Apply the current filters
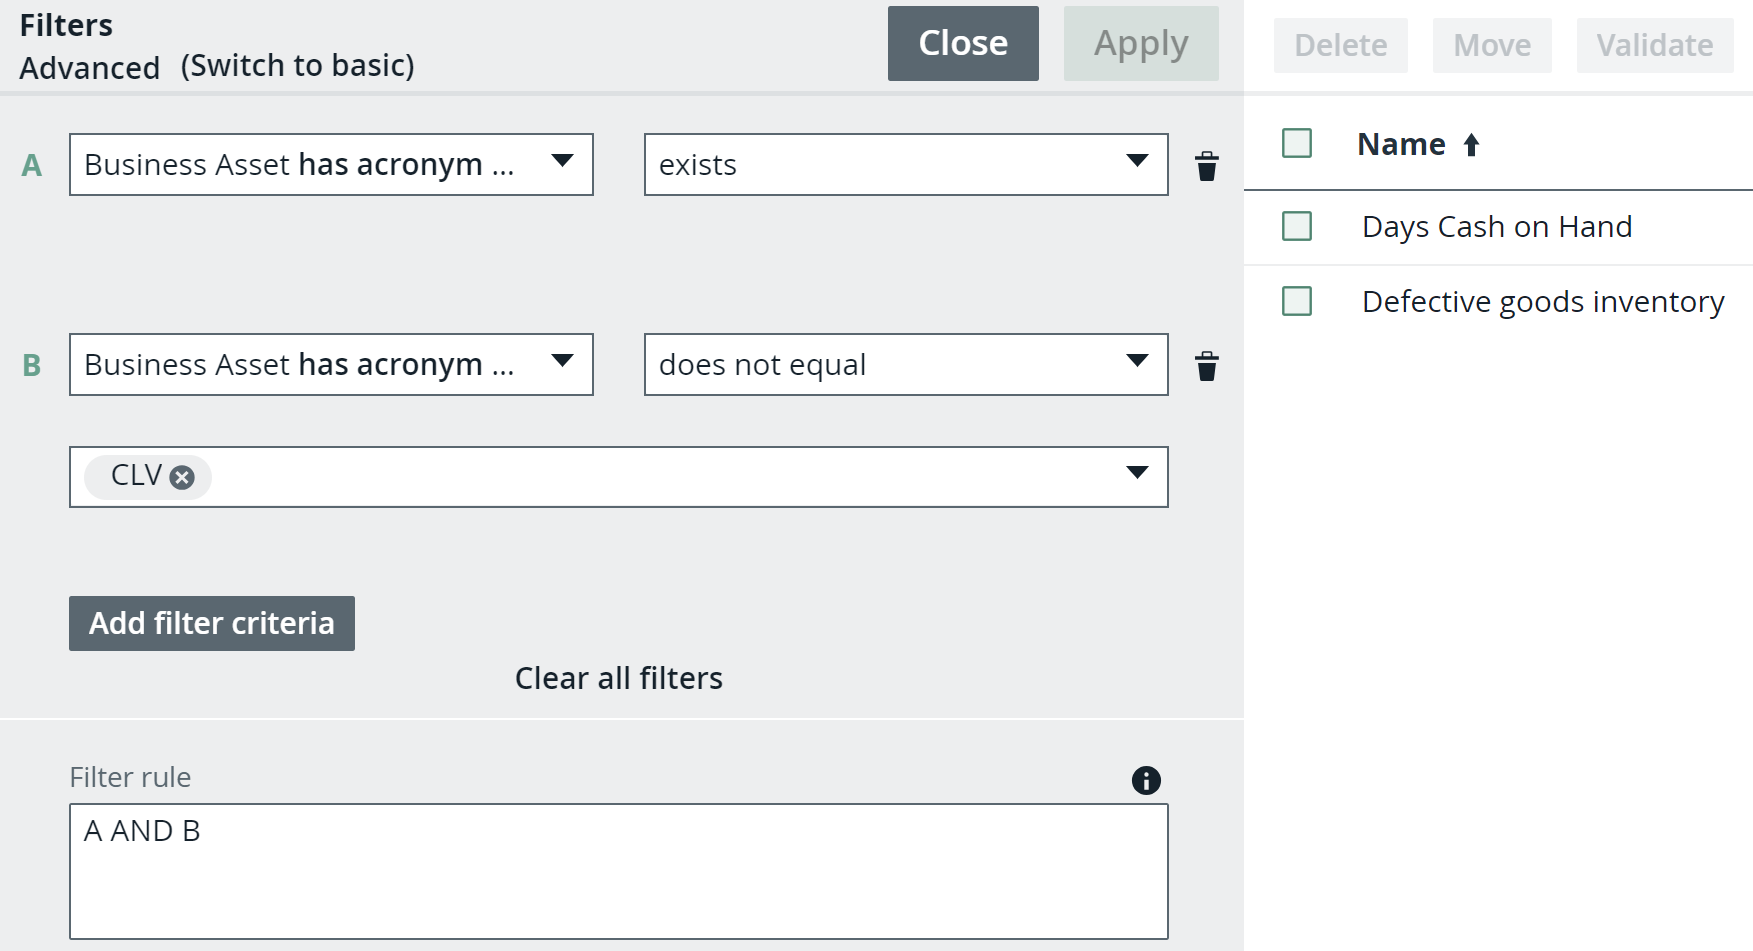 tap(1141, 43)
